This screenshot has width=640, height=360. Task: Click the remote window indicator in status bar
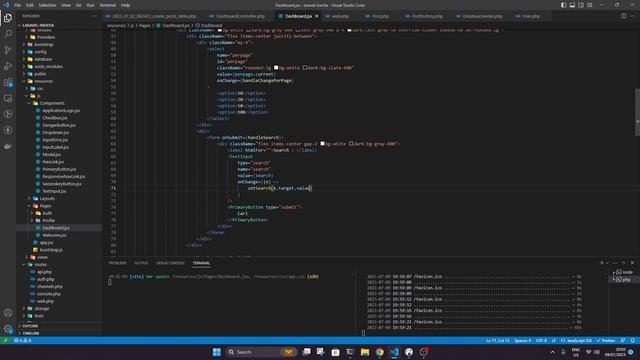(x=5, y=340)
